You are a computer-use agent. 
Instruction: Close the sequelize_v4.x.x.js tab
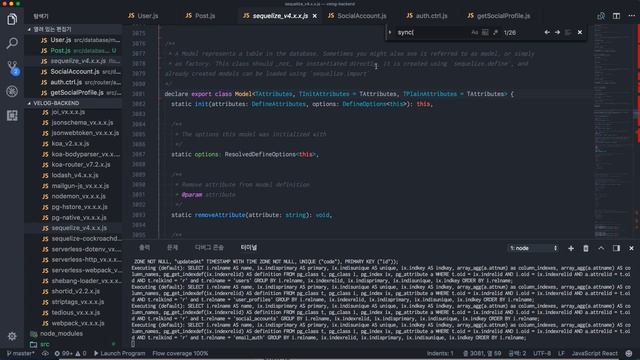coord(315,16)
